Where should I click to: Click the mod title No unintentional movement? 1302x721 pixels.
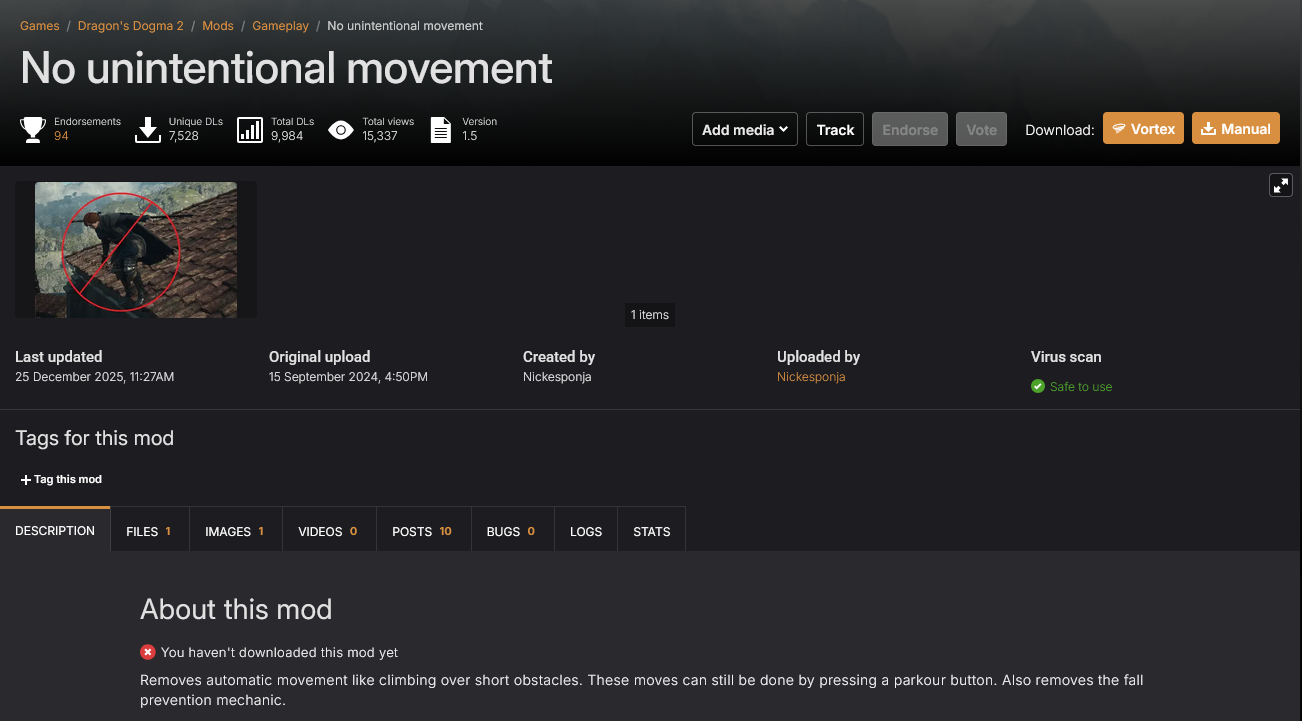286,68
